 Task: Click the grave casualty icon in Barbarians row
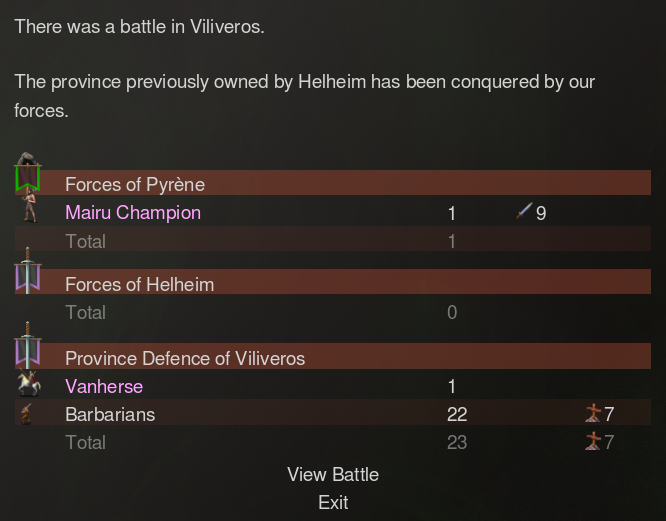pos(593,413)
